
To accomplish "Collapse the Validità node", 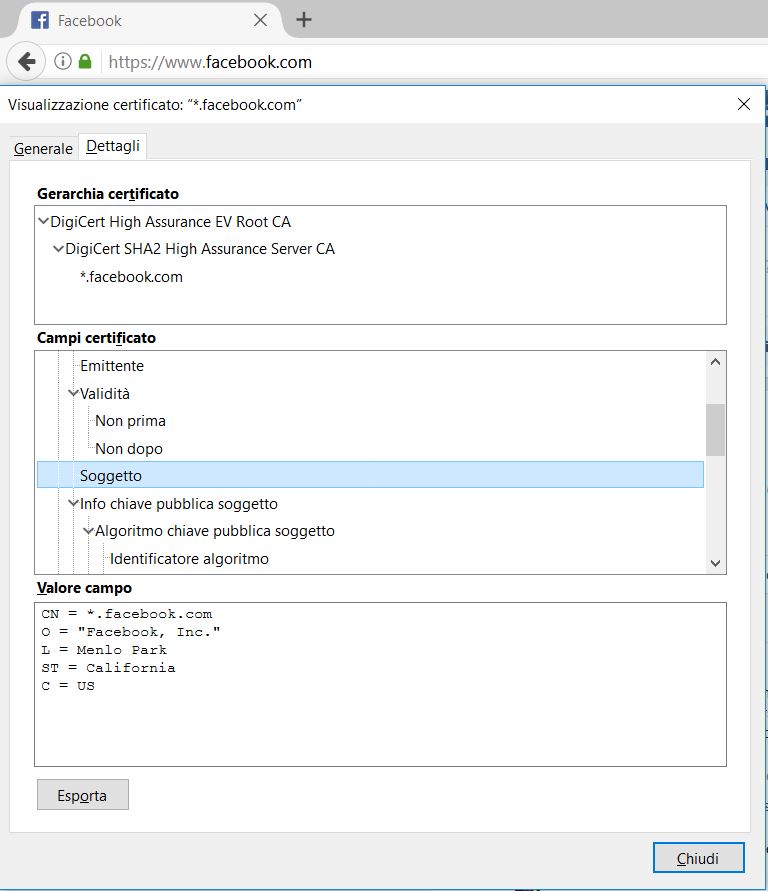I will point(73,393).
